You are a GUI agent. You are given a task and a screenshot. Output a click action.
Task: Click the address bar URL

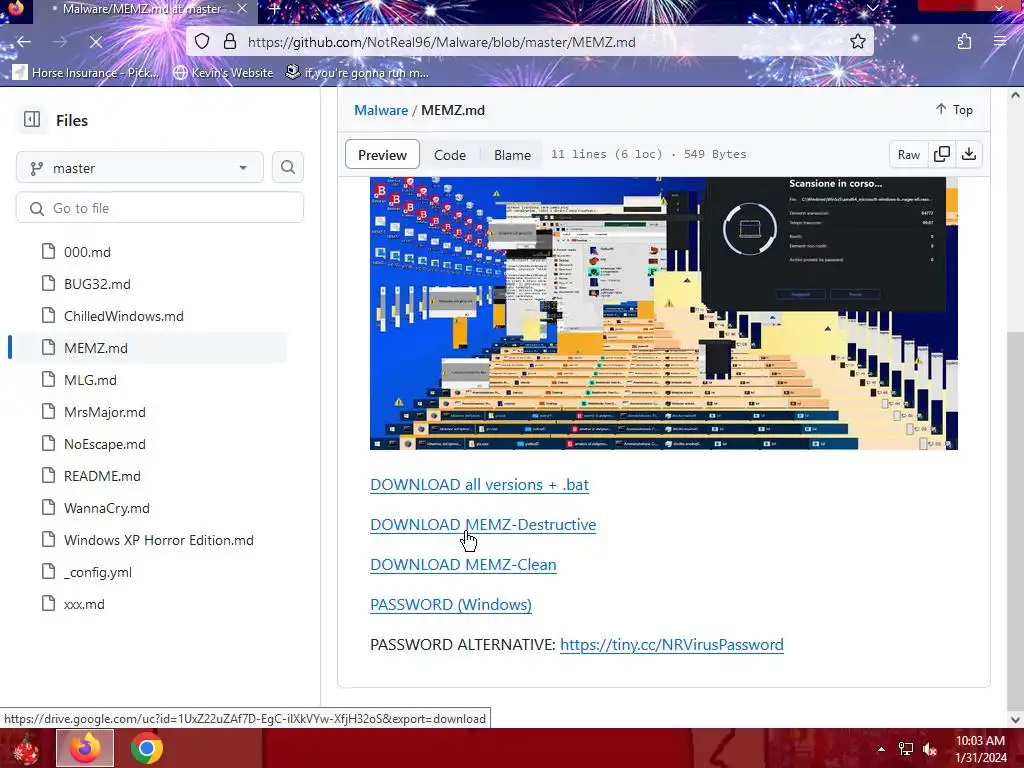441,42
